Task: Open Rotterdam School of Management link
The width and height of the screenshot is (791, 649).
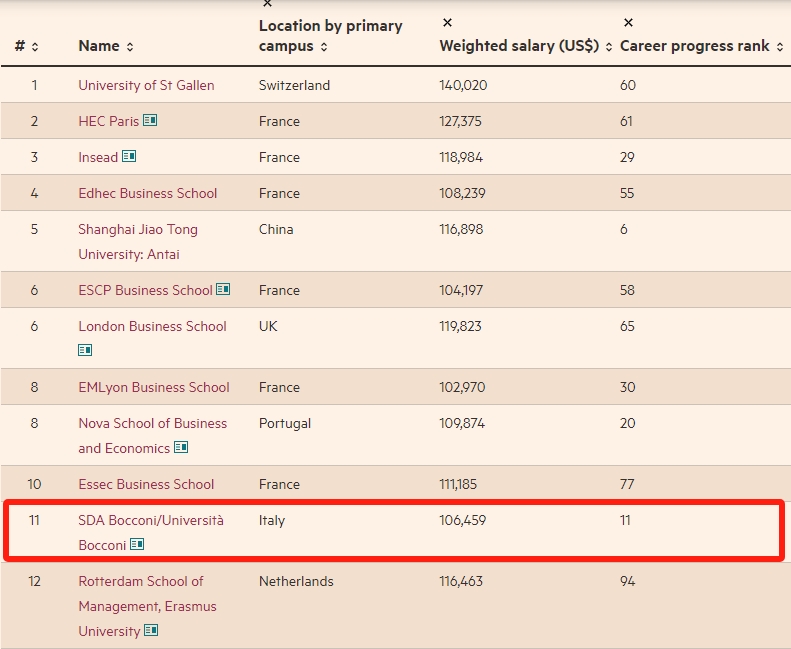Action: click(147, 606)
